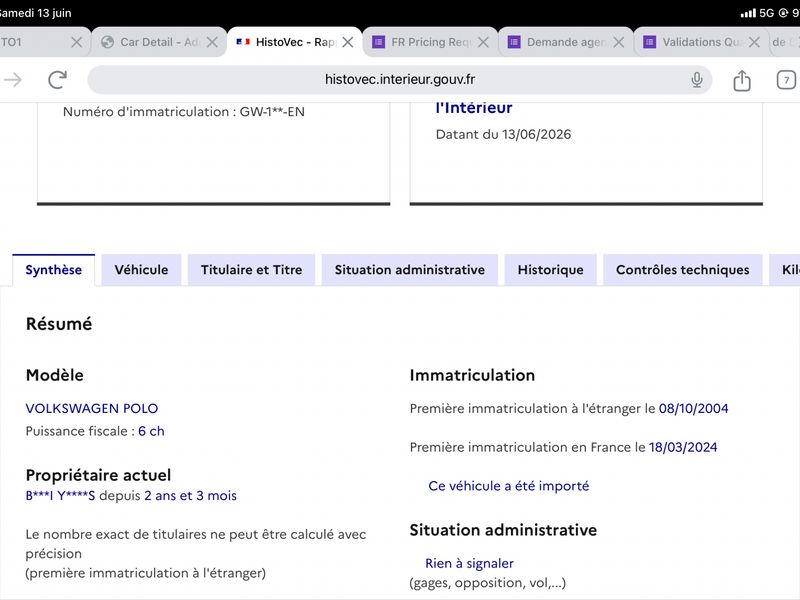This screenshot has height=600, width=800.
Task: Click the 'Rien à signaler' status
Action: coord(469,563)
